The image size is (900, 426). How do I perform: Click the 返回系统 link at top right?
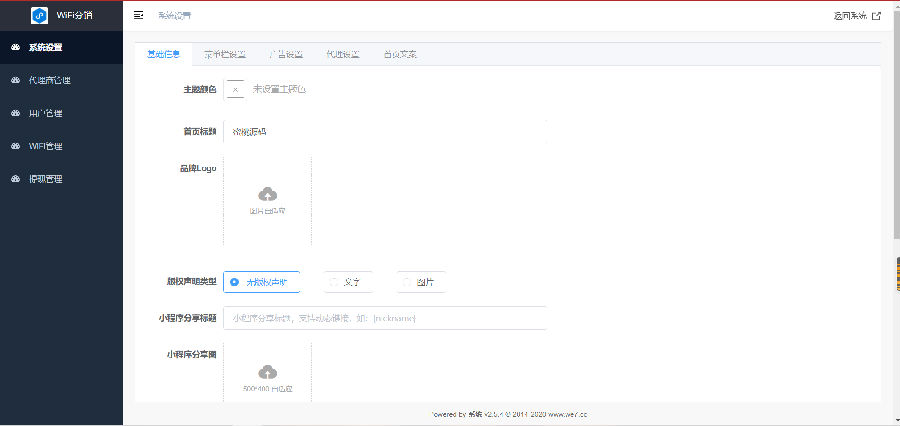(856, 16)
